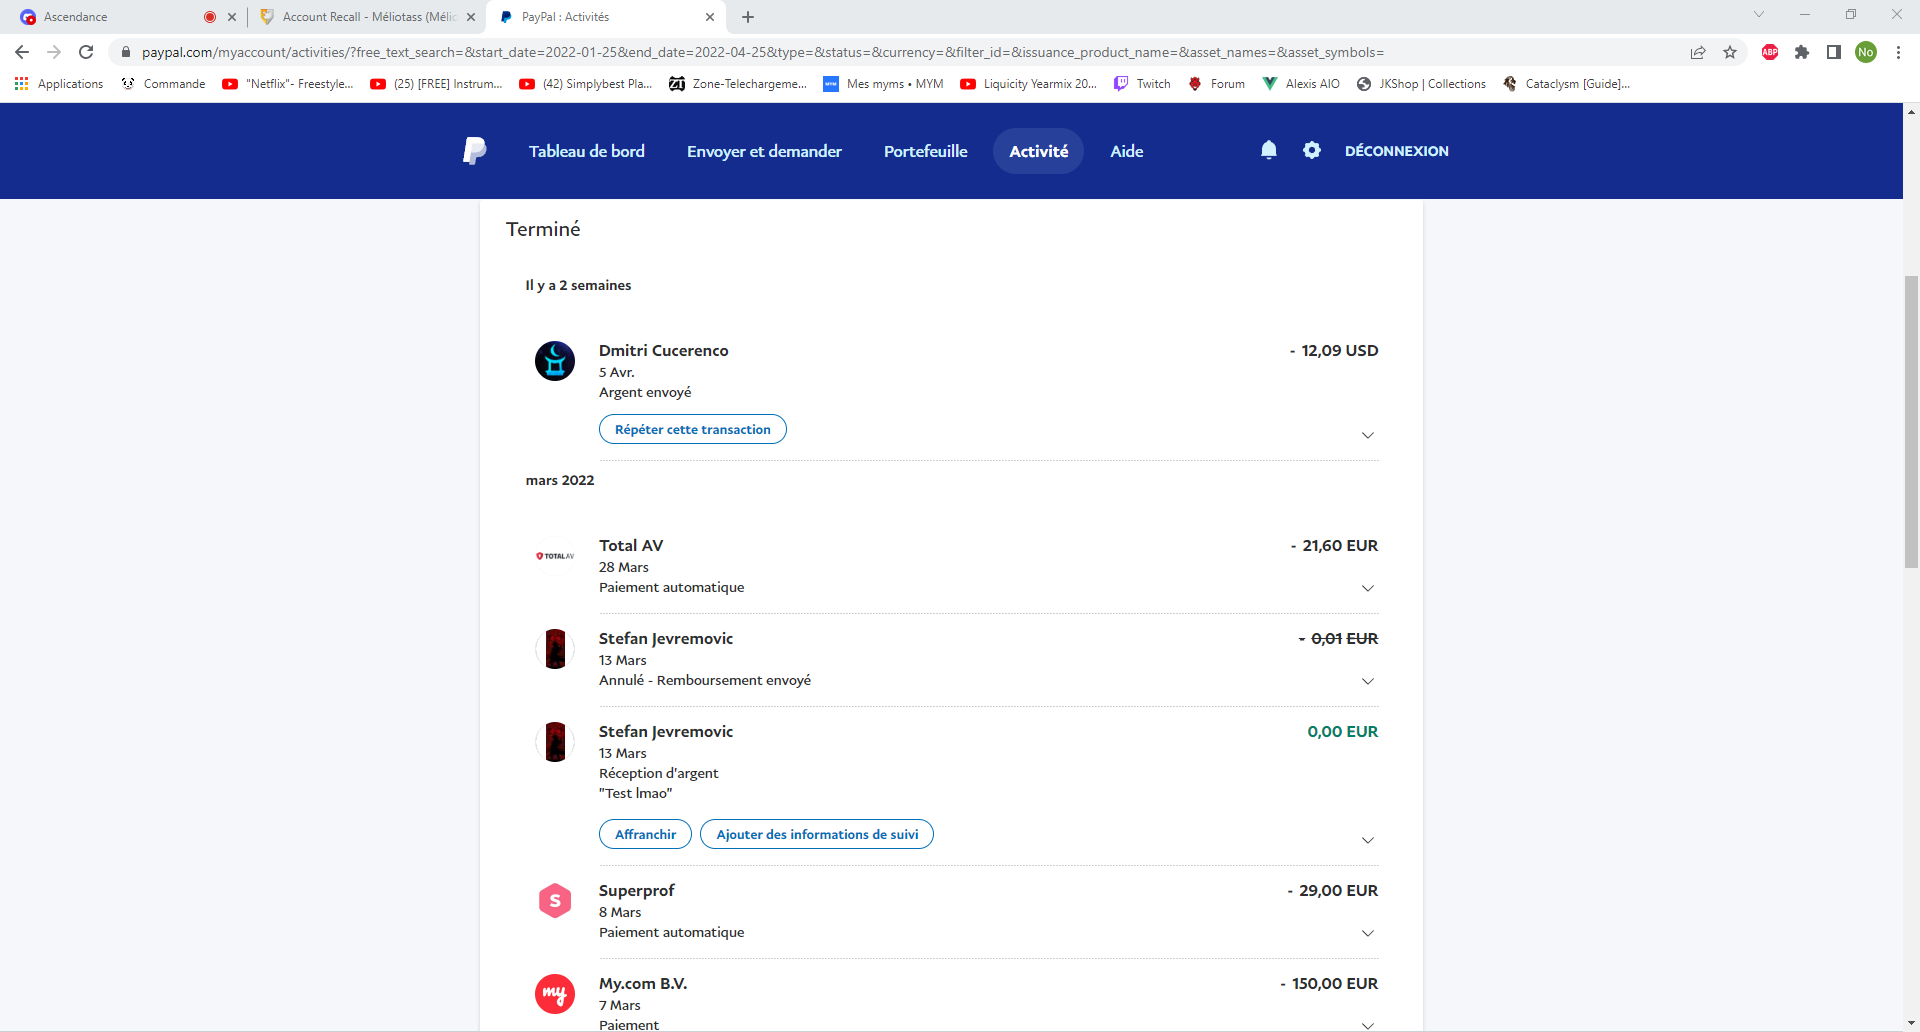Viewport: 1920px width, 1032px height.
Task: Click the Superprof transaction name
Action: [x=636, y=891]
